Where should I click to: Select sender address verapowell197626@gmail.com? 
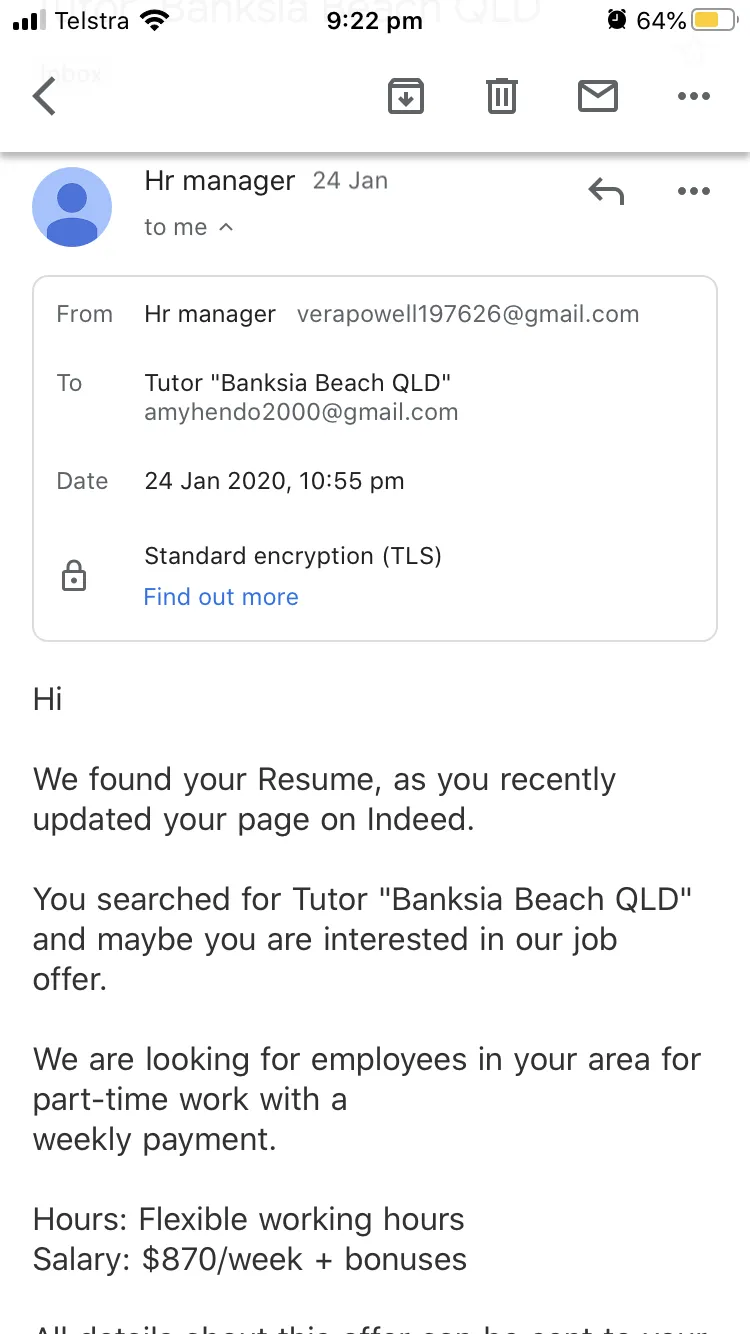[x=468, y=314]
